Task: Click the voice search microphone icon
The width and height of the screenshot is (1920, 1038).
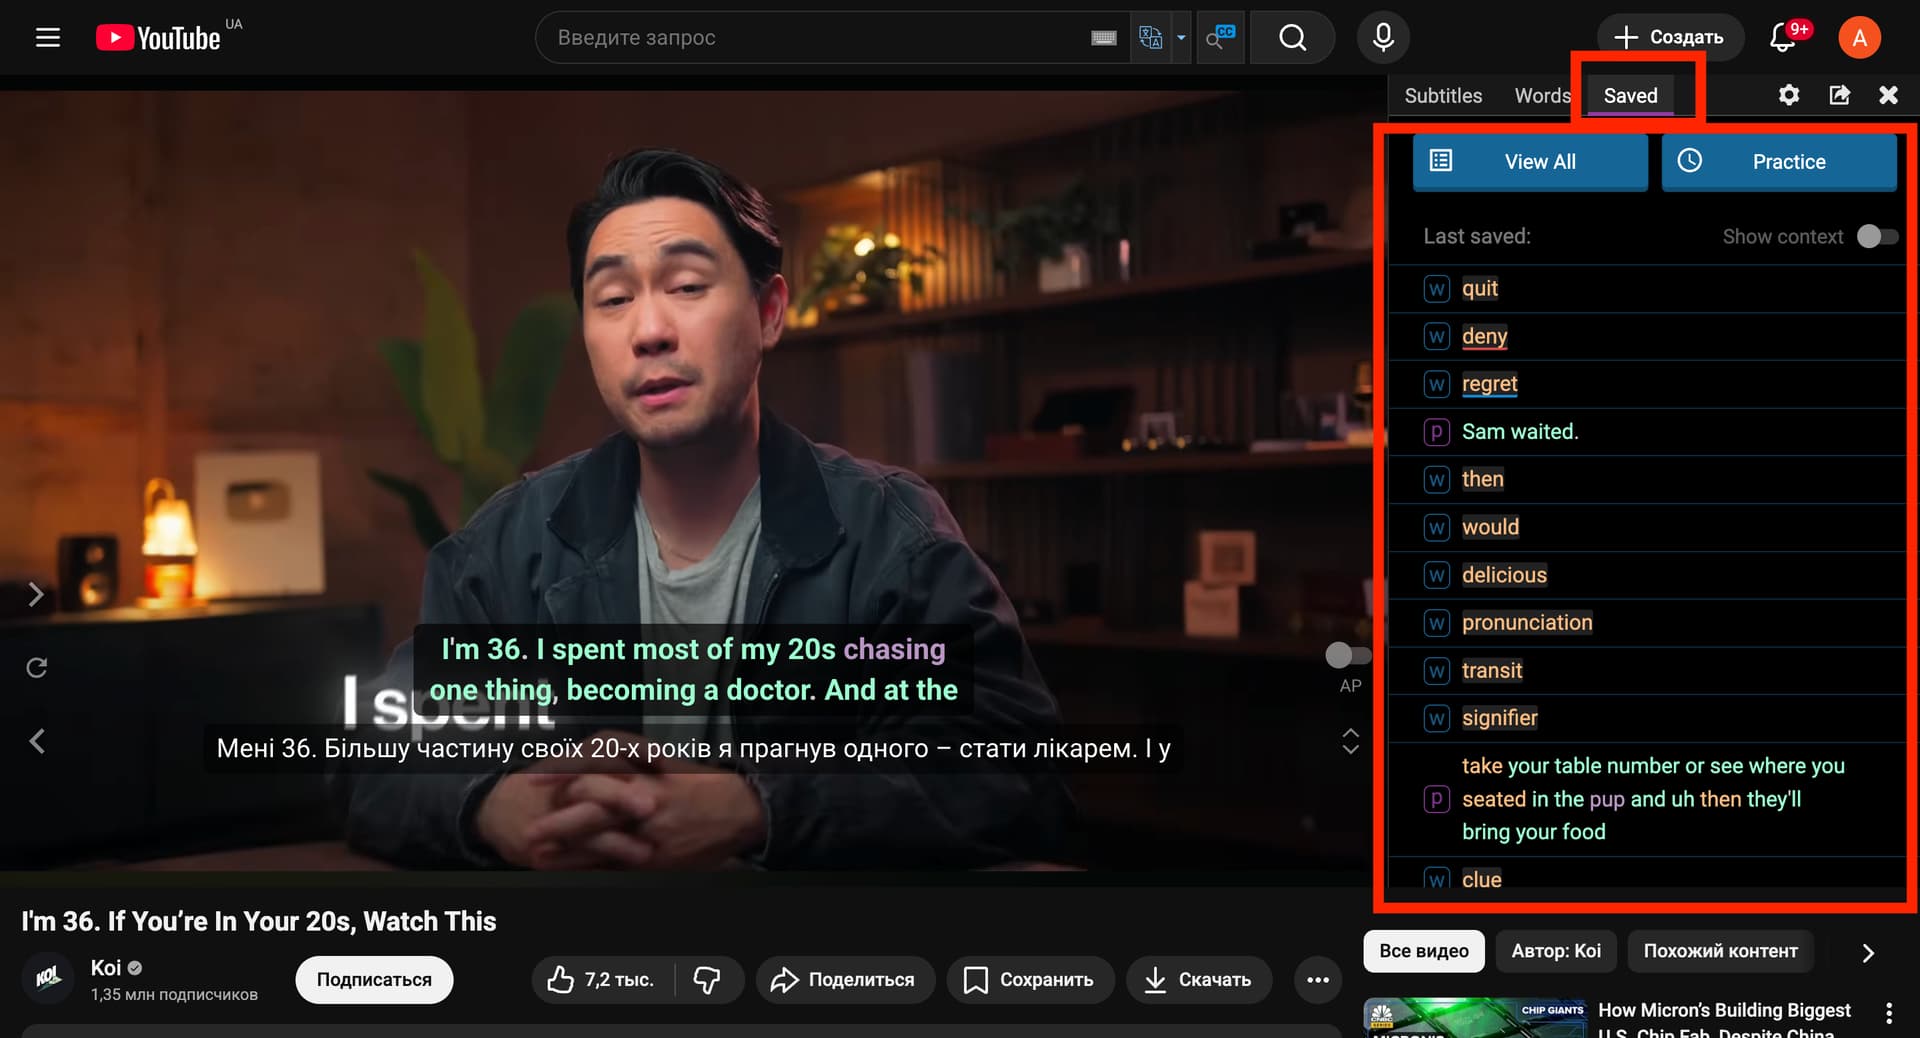Action: pos(1383,38)
